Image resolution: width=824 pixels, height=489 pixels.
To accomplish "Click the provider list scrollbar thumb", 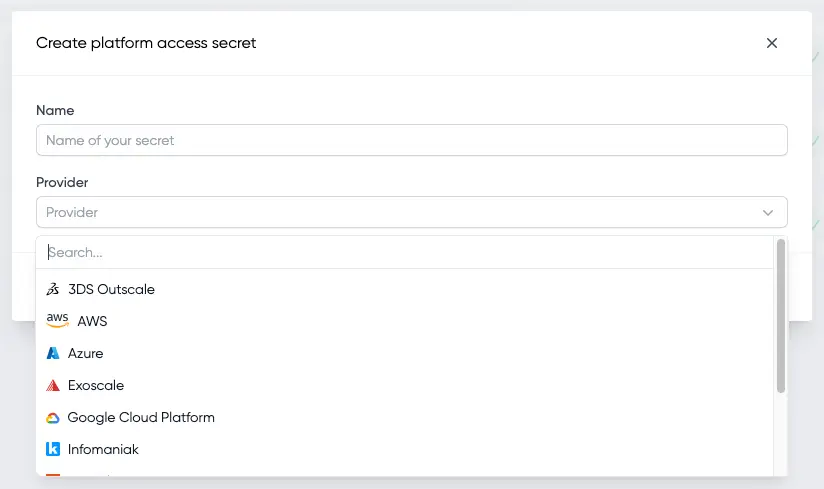I will (x=780, y=316).
